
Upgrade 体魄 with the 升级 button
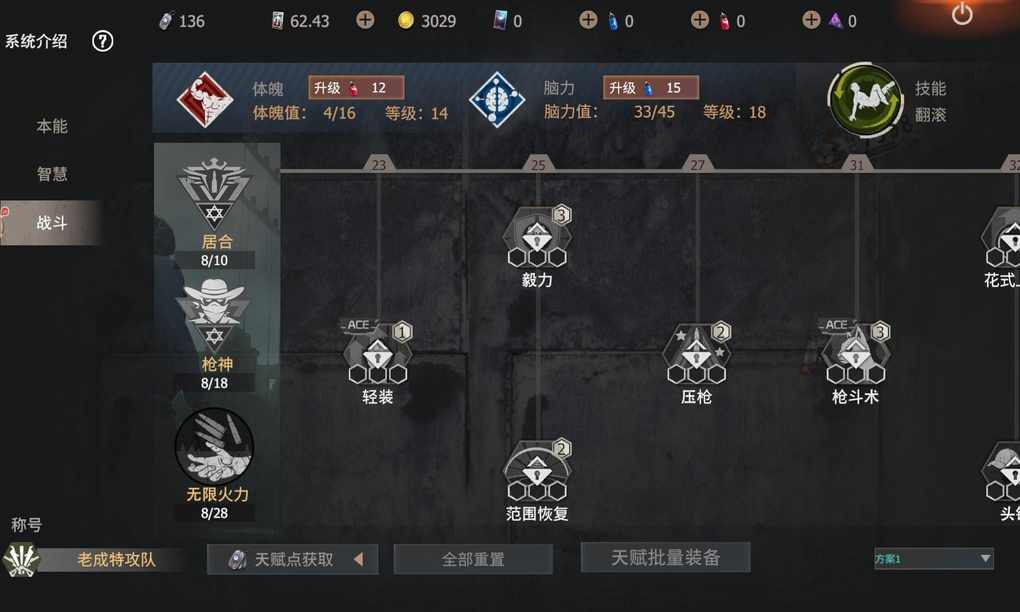tap(356, 88)
